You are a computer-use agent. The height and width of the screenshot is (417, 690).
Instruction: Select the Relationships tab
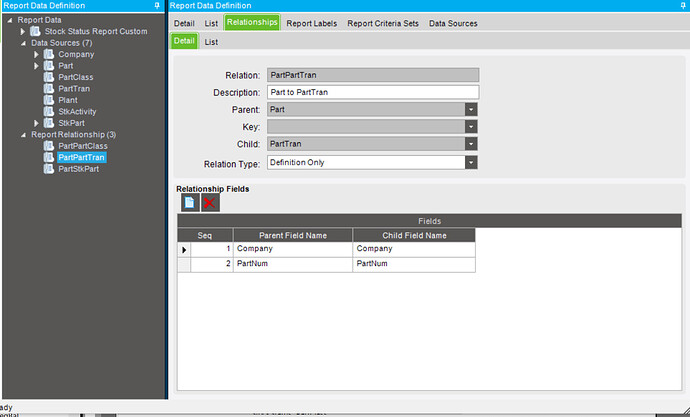point(252,22)
